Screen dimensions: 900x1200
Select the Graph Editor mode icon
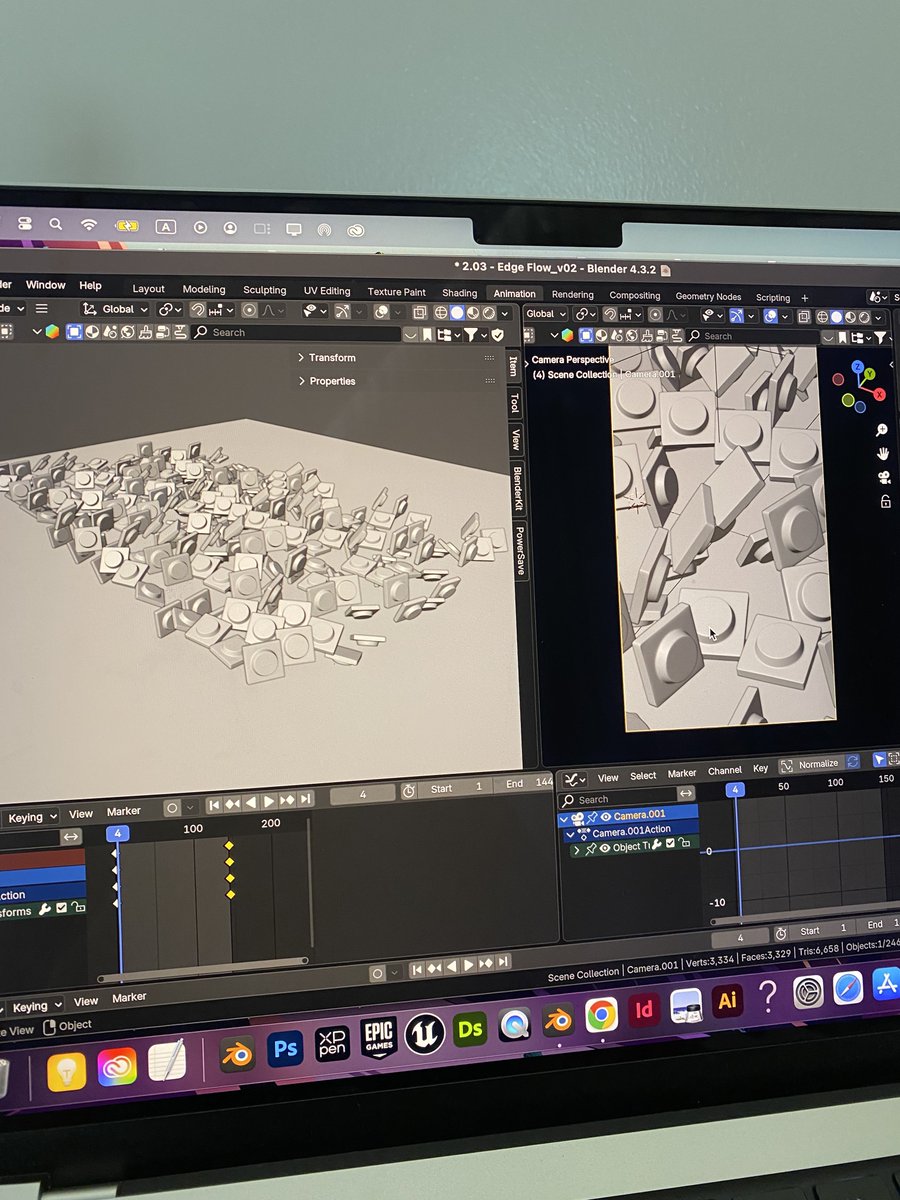tap(572, 777)
